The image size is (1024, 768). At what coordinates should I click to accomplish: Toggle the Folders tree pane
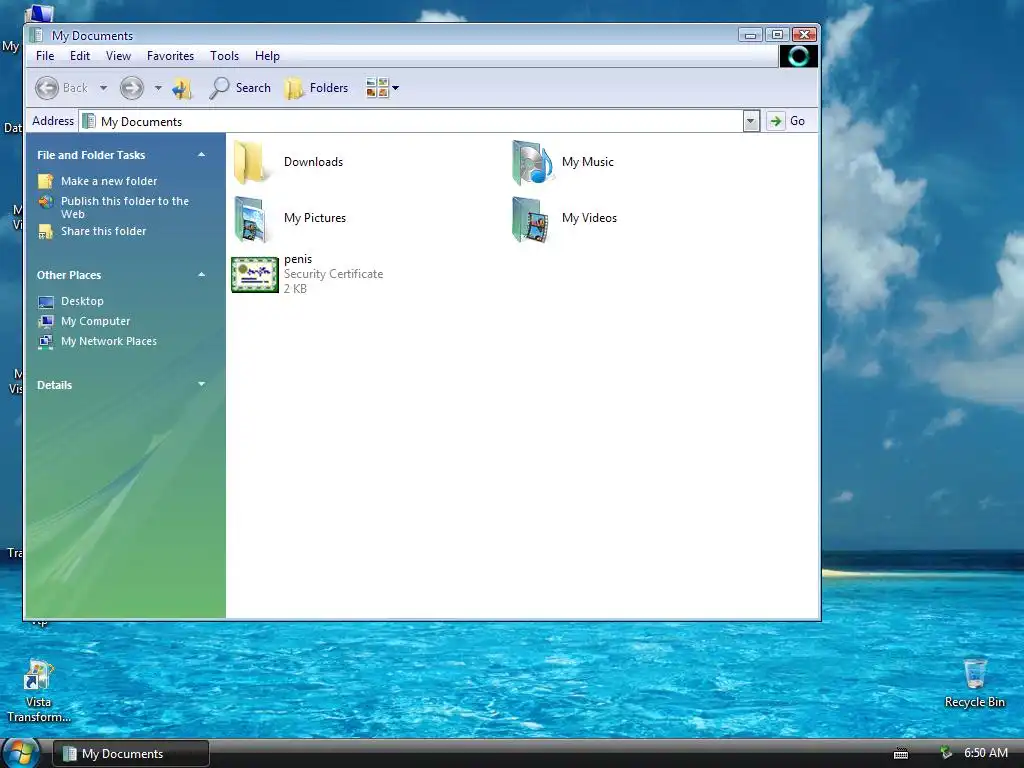click(x=316, y=88)
